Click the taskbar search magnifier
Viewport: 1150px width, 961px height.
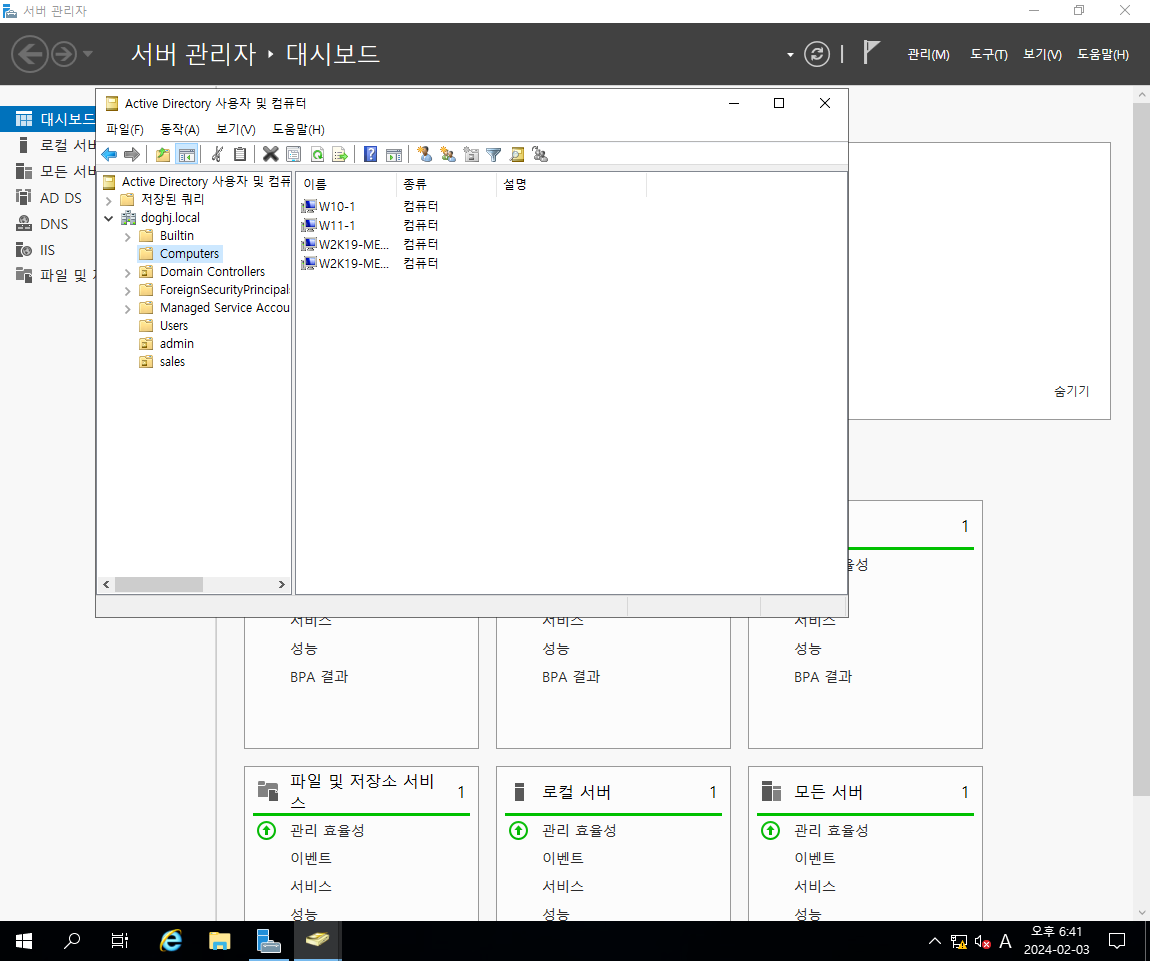click(72, 940)
